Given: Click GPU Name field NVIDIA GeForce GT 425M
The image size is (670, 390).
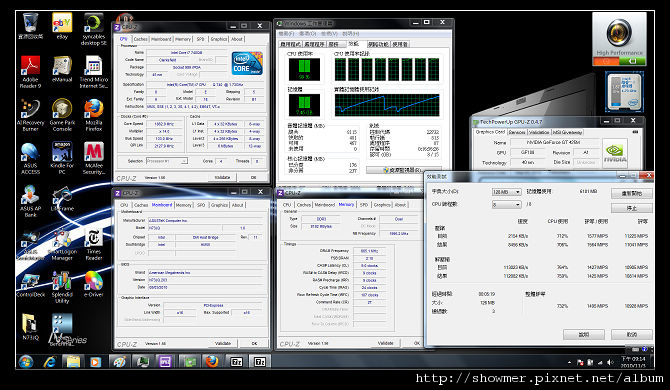Looking at the screenshot, I should pos(553,142).
